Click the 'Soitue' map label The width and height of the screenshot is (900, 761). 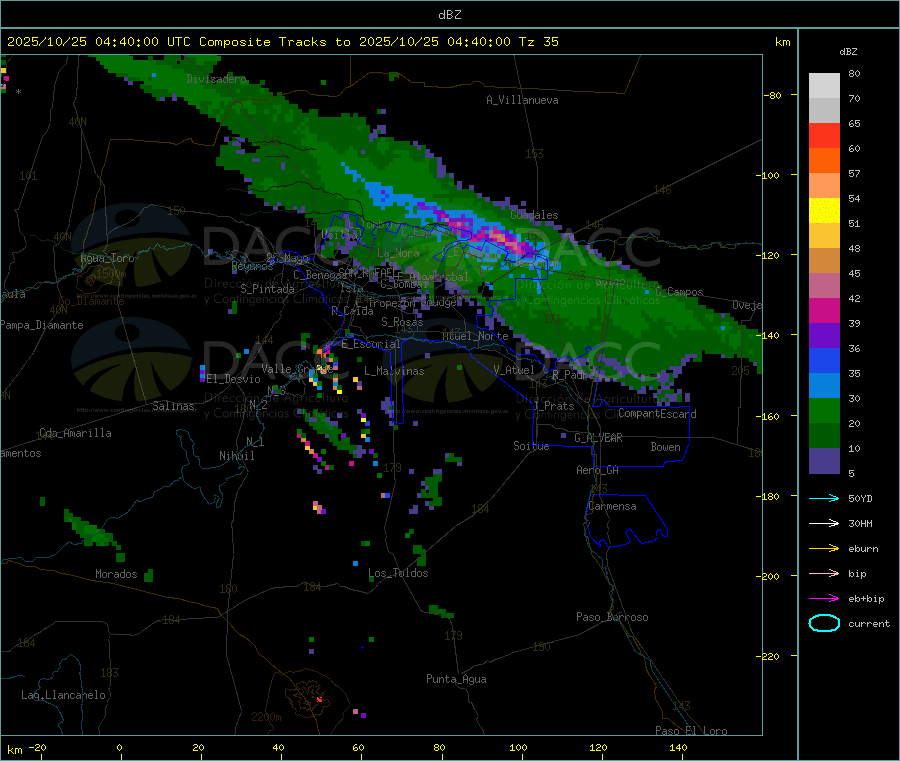[x=531, y=446]
